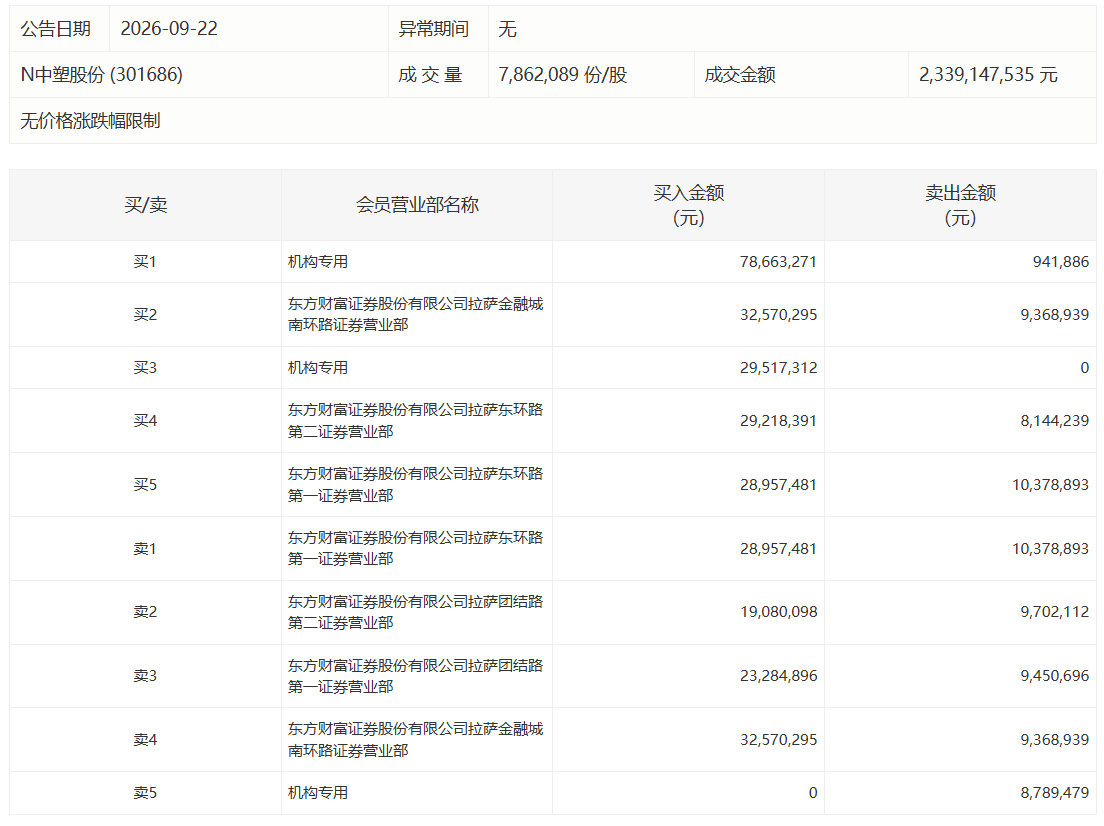This screenshot has height=826, width=1104.
Task: Select the 买4 row label
Action: pos(145,421)
